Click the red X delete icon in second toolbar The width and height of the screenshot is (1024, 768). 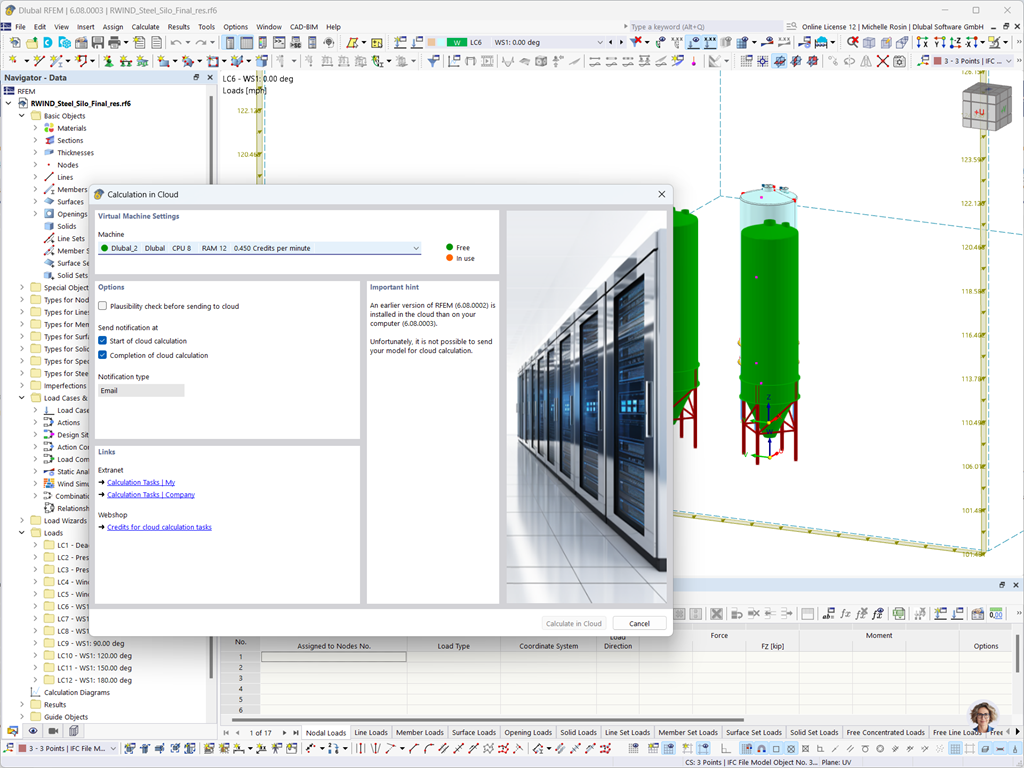[883, 61]
